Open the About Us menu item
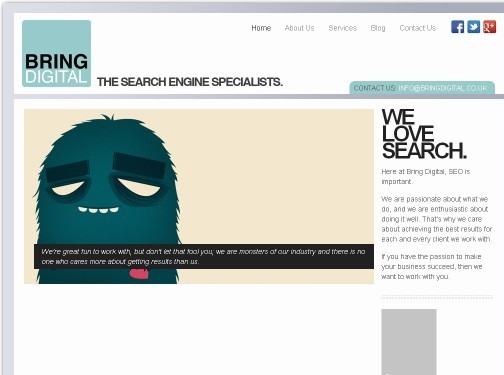 tap(299, 28)
